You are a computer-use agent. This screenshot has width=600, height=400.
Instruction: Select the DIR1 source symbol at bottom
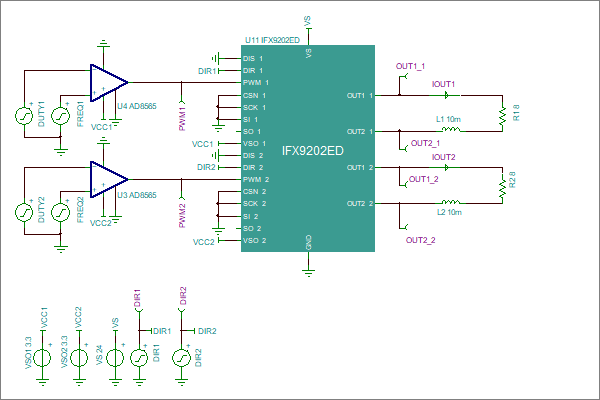[139, 358]
